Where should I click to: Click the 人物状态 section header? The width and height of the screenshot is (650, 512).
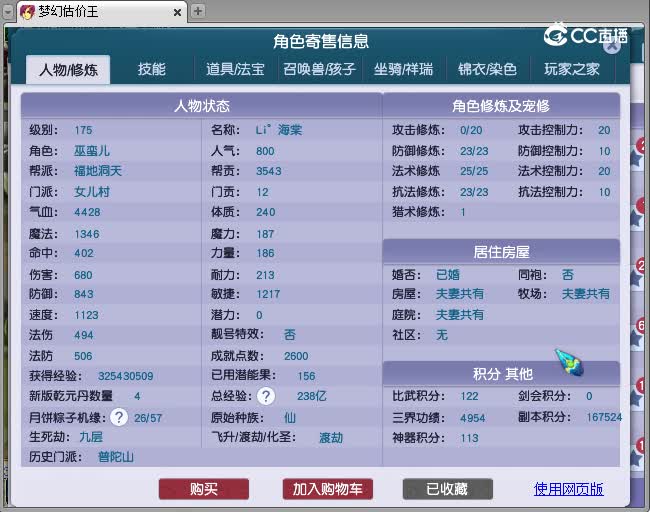point(202,106)
